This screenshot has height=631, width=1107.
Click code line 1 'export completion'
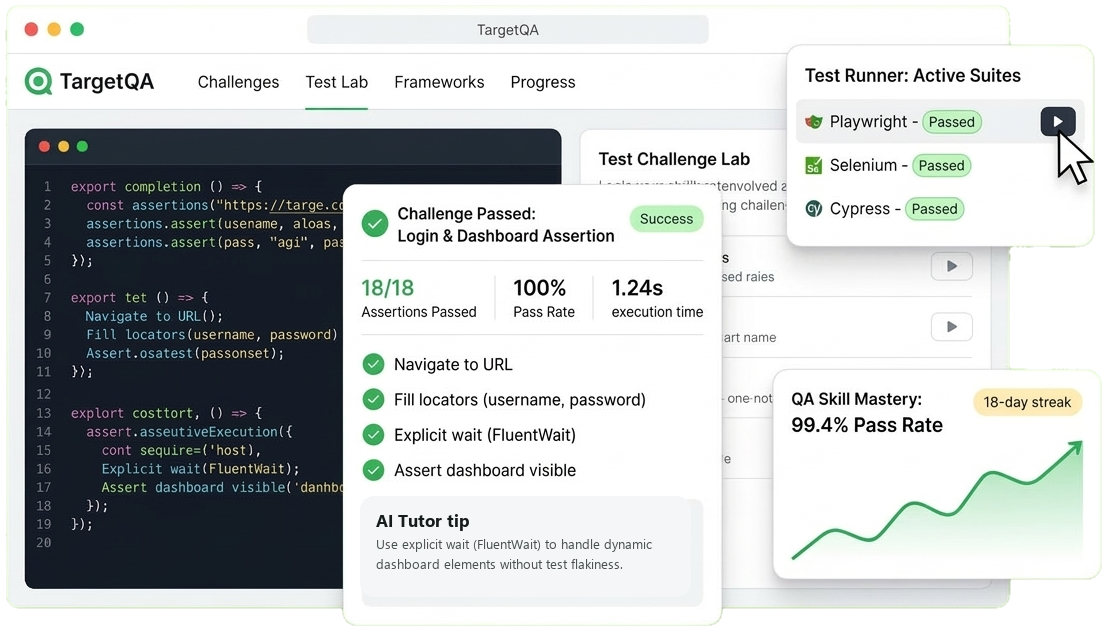click(x=166, y=186)
